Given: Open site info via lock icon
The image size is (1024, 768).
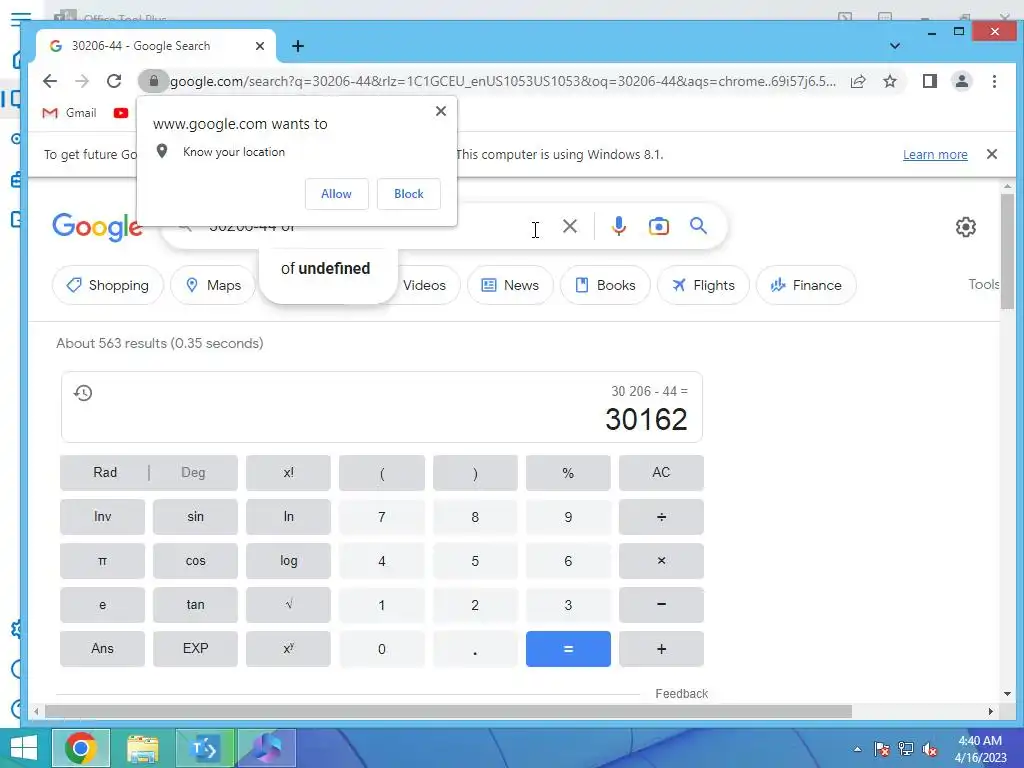Looking at the screenshot, I should (153, 81).
